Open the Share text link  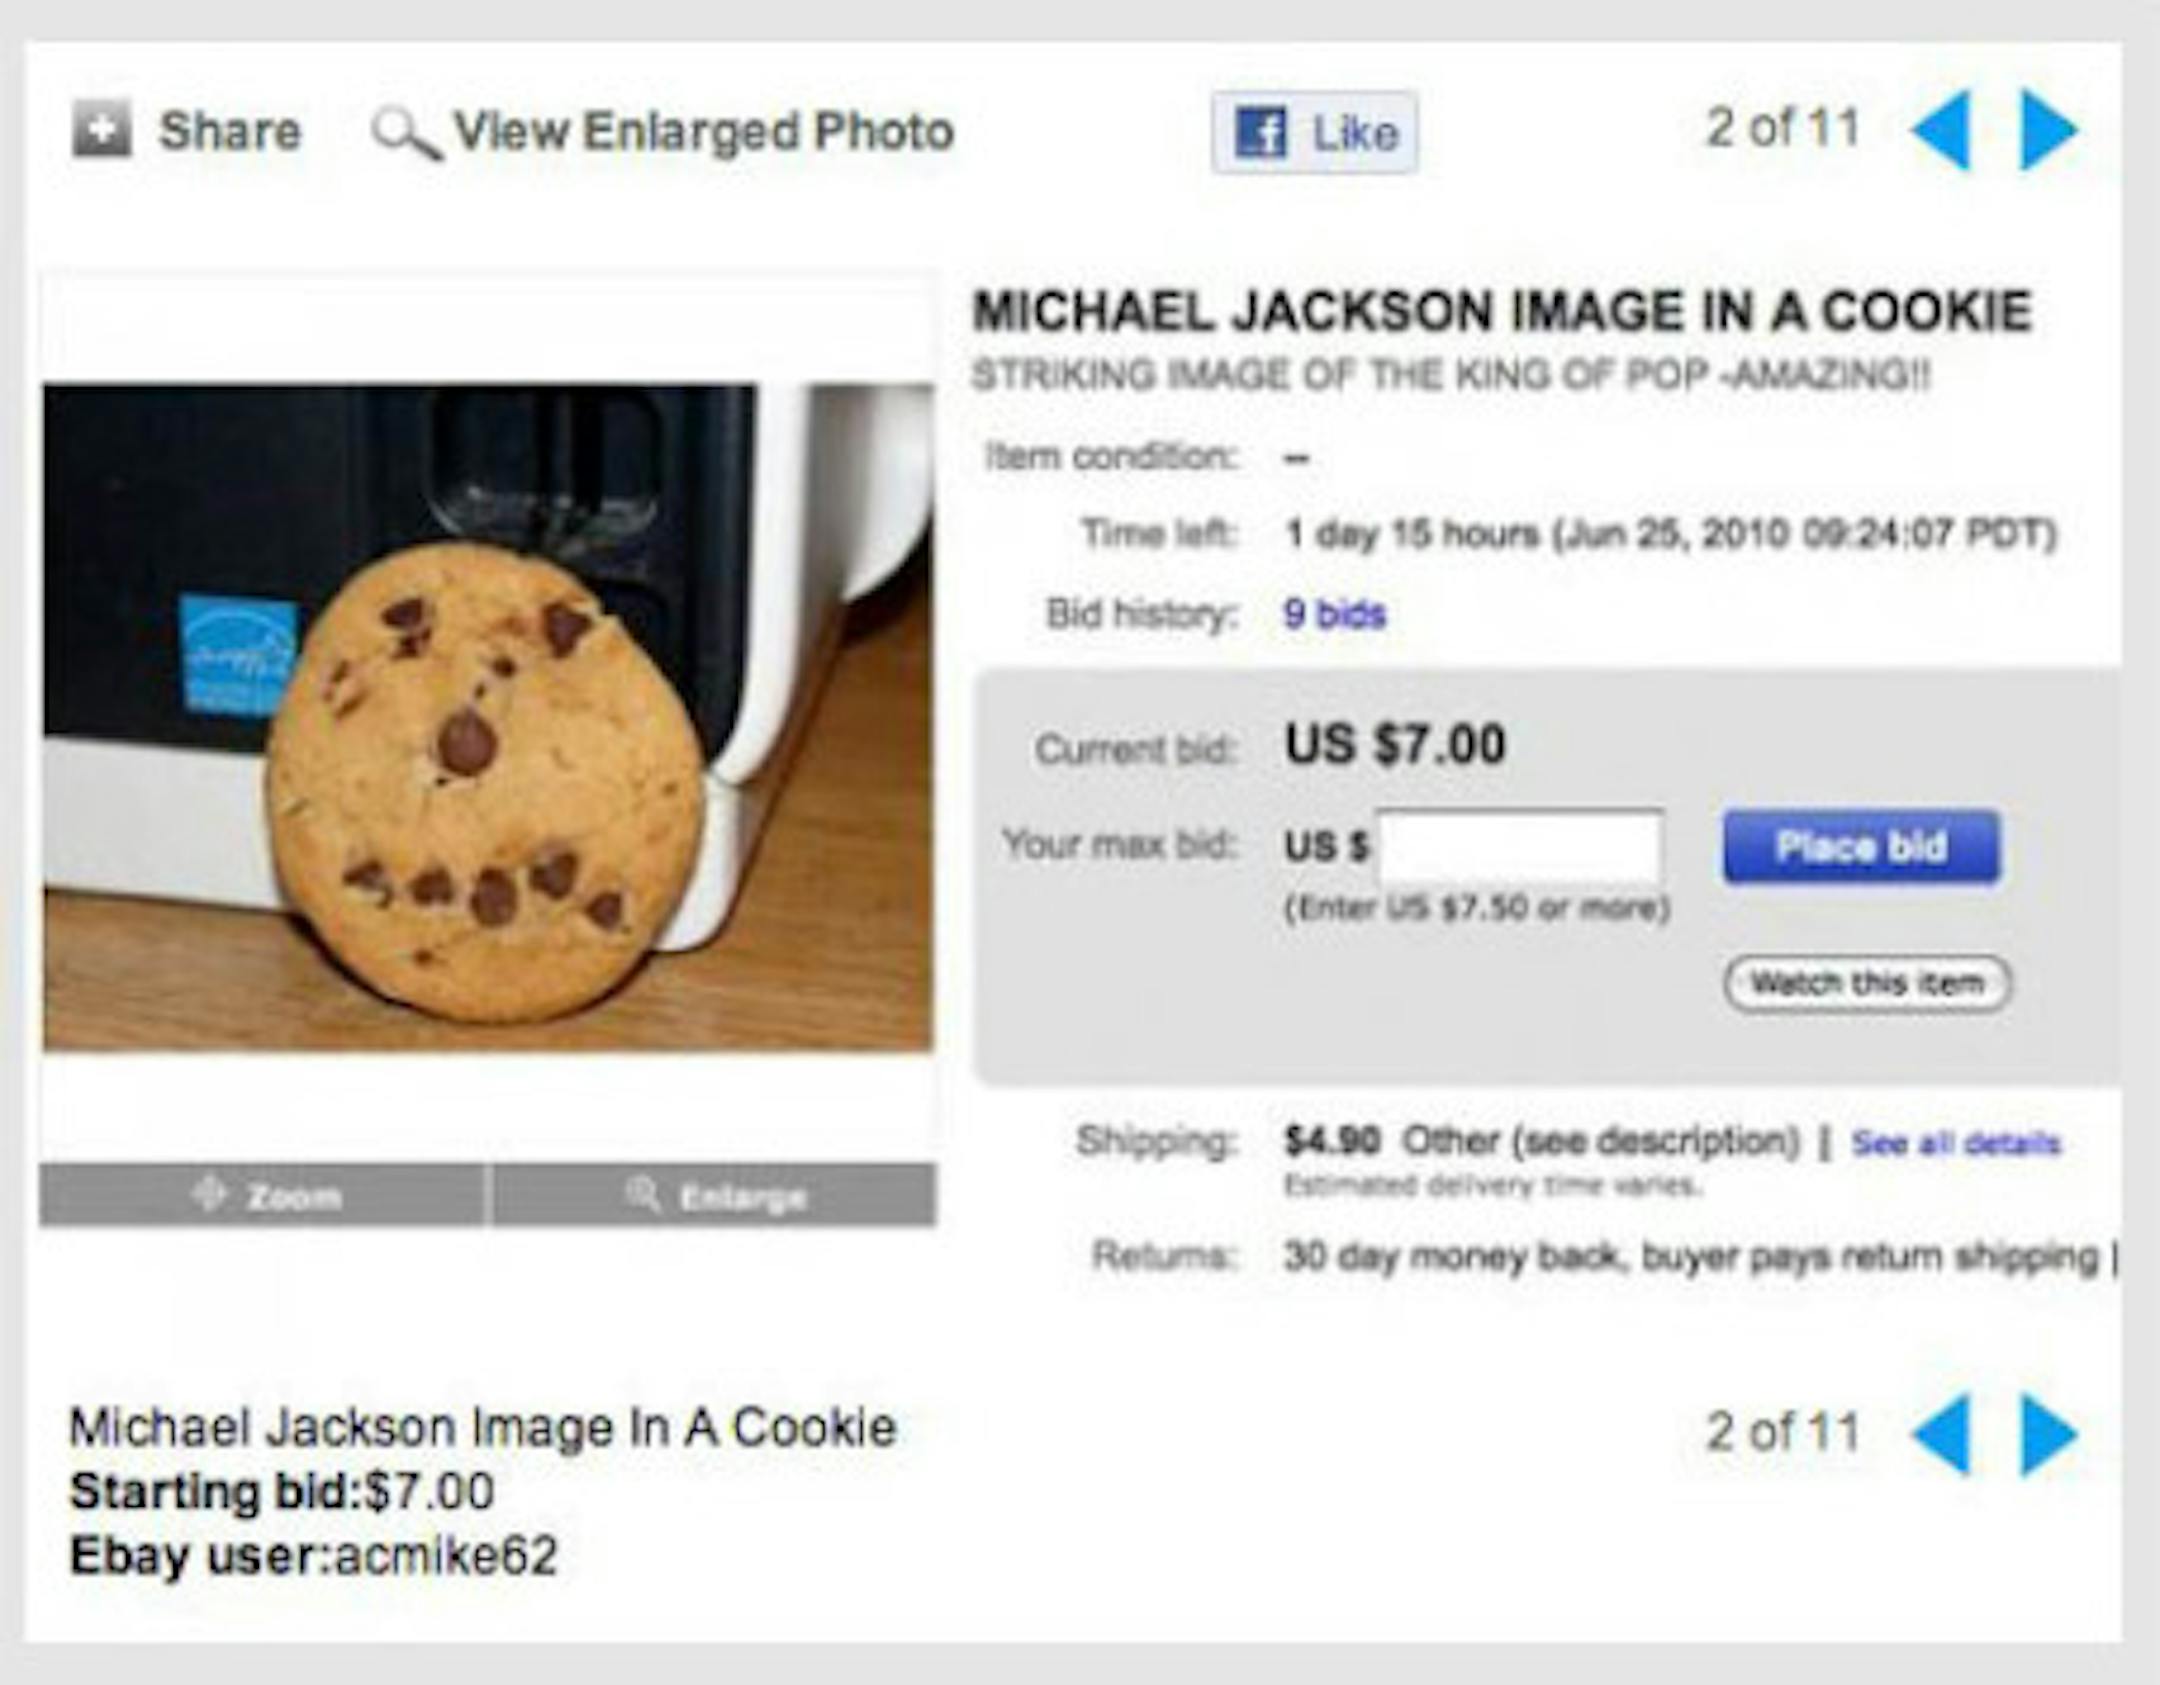[230, 131]
